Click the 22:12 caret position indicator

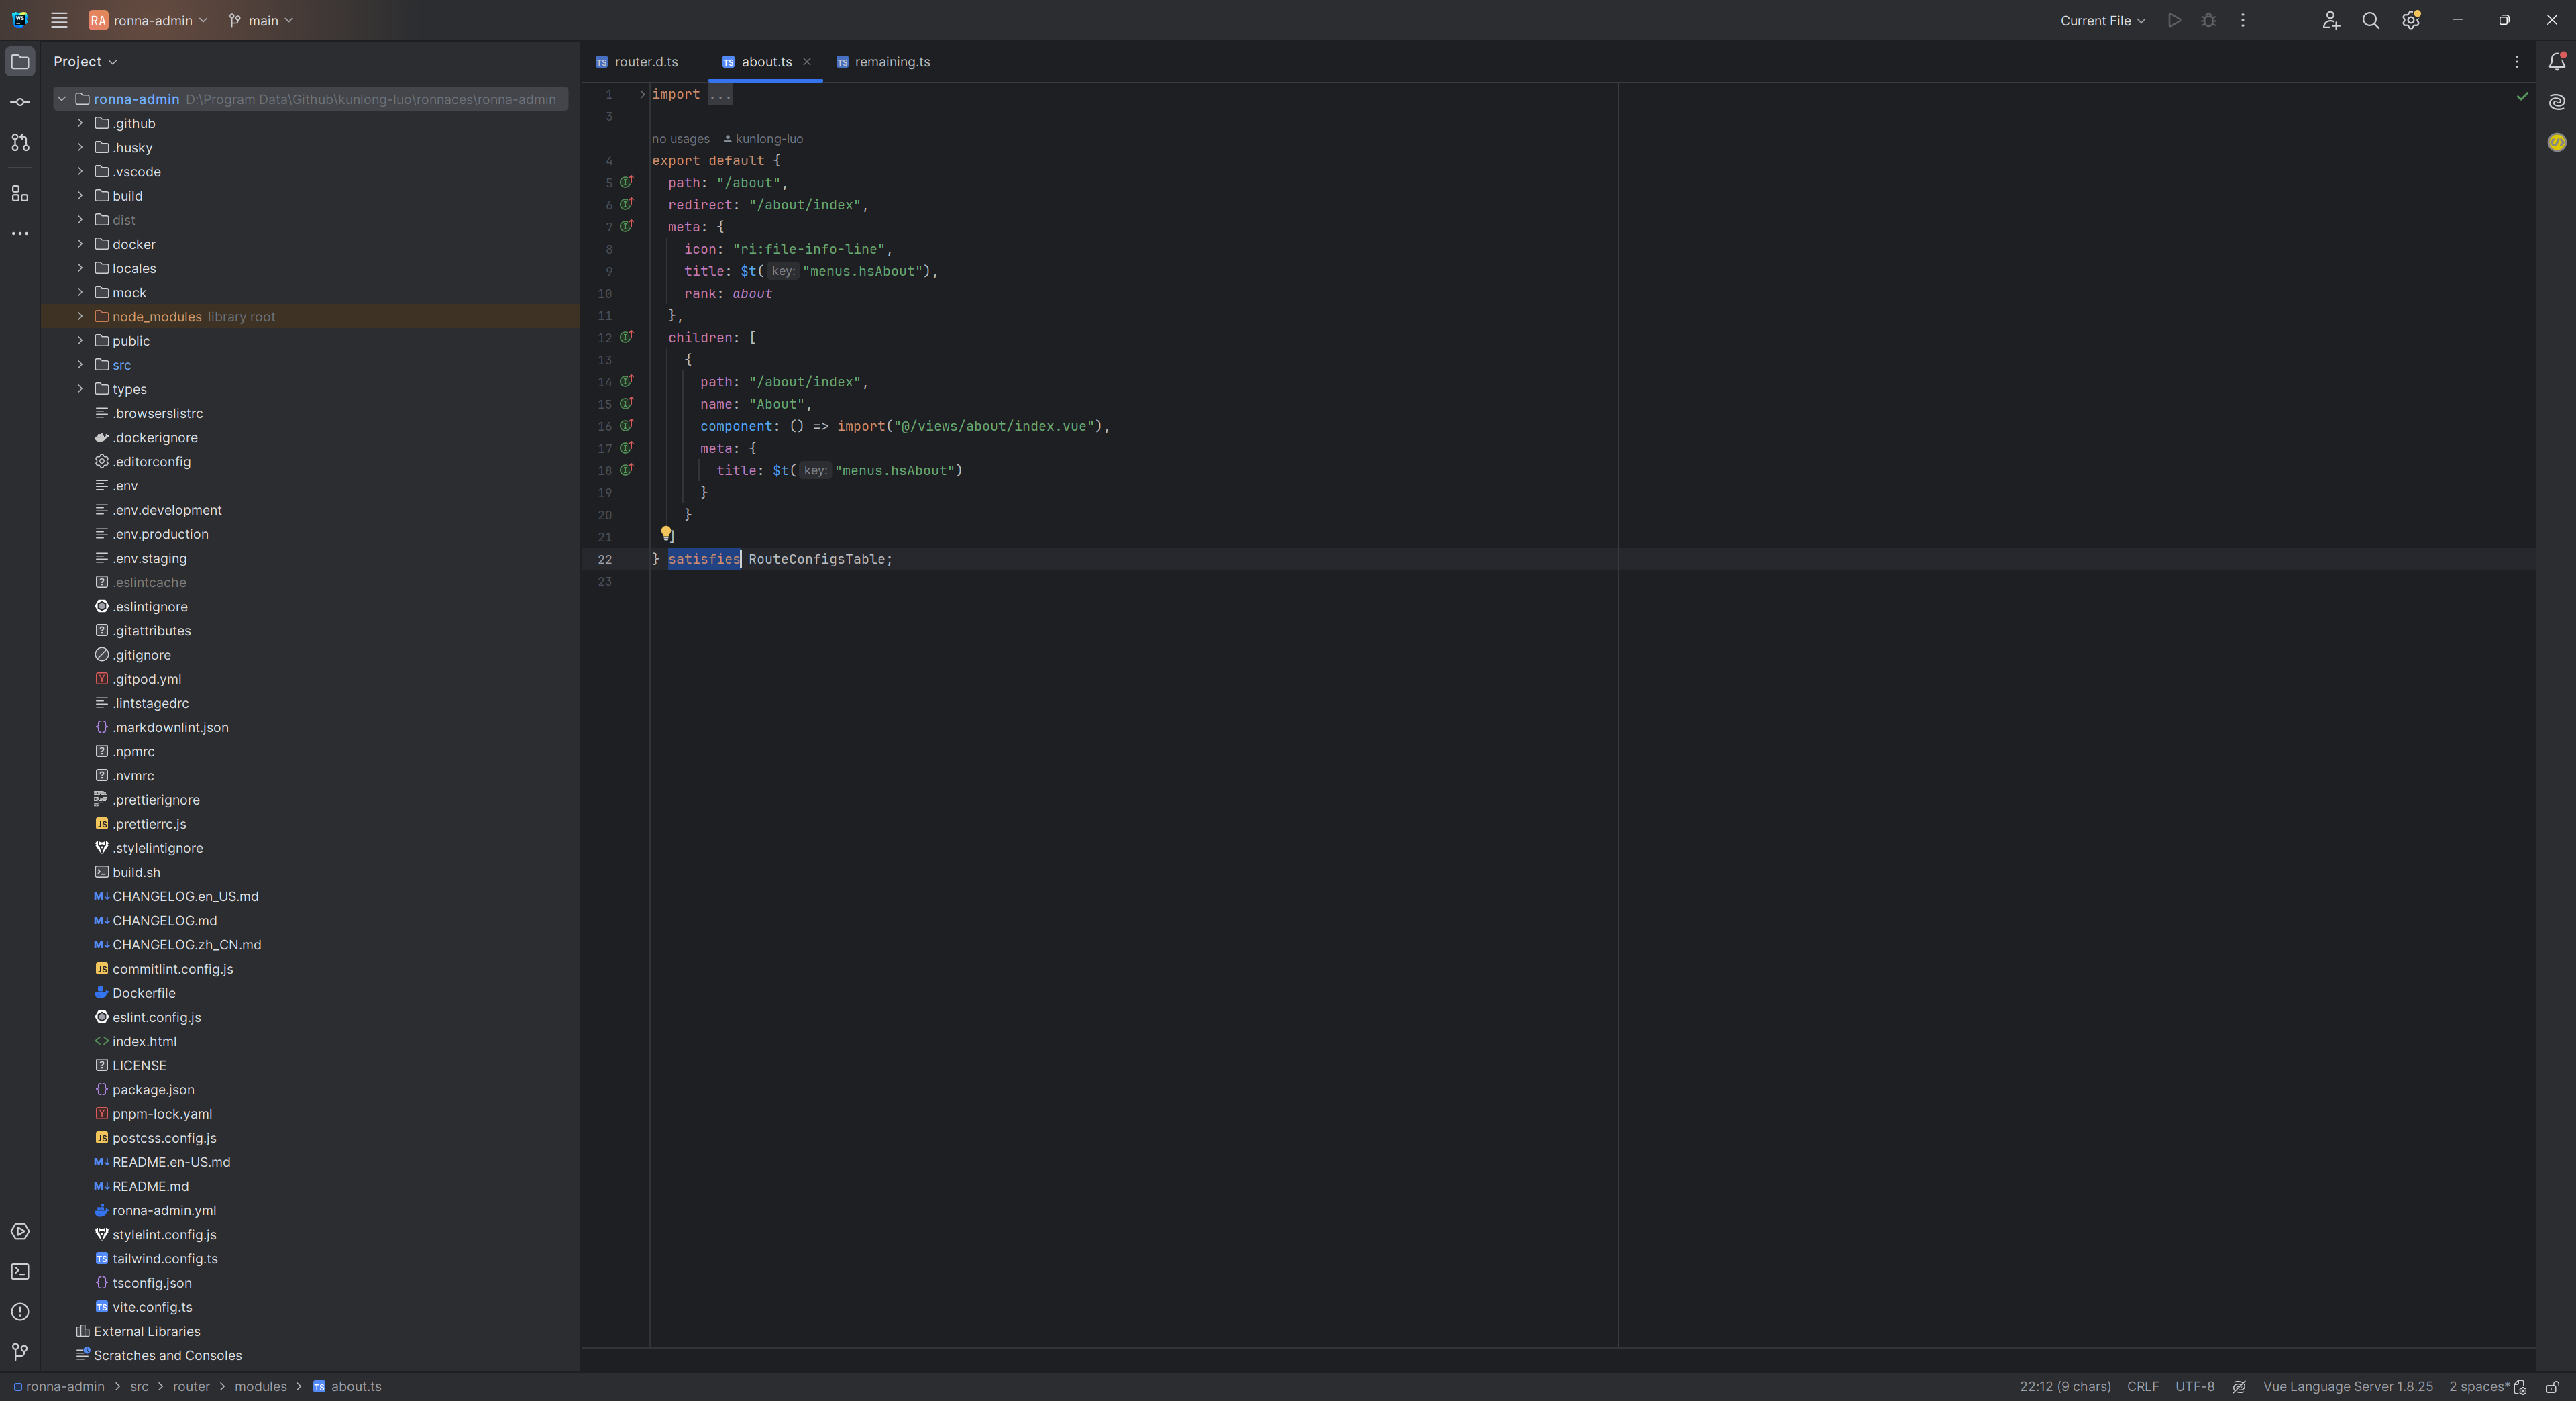[x=2065, y=1387]
